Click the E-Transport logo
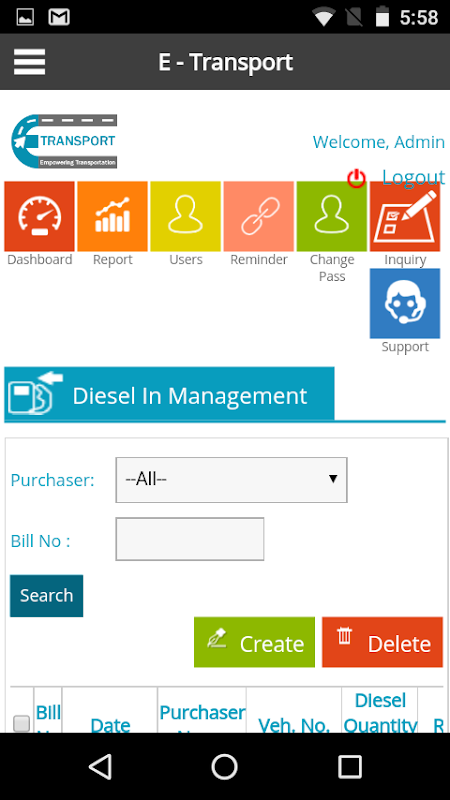 pyautogui.click(x=64, y=141)
